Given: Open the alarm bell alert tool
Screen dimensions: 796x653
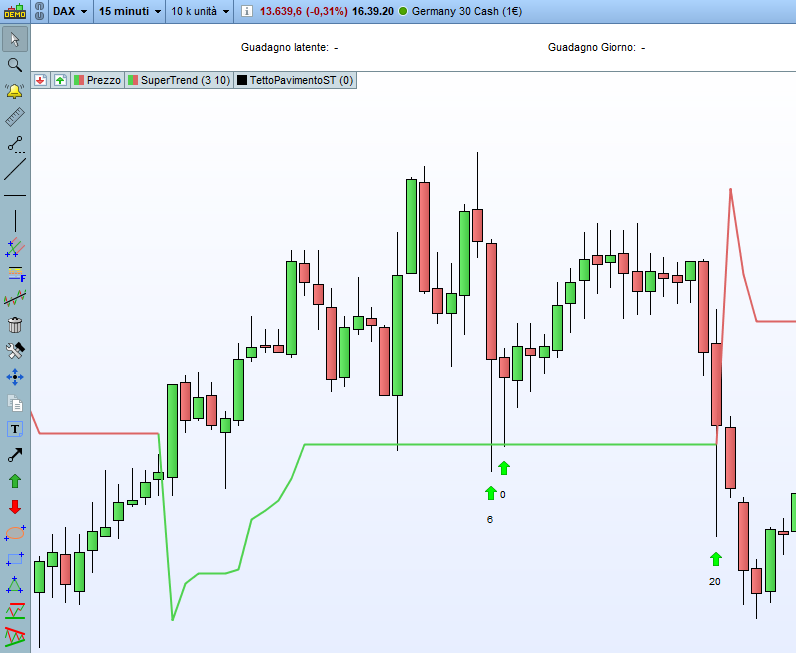Looking at the screenshot, I should click(x=15, y=91).
